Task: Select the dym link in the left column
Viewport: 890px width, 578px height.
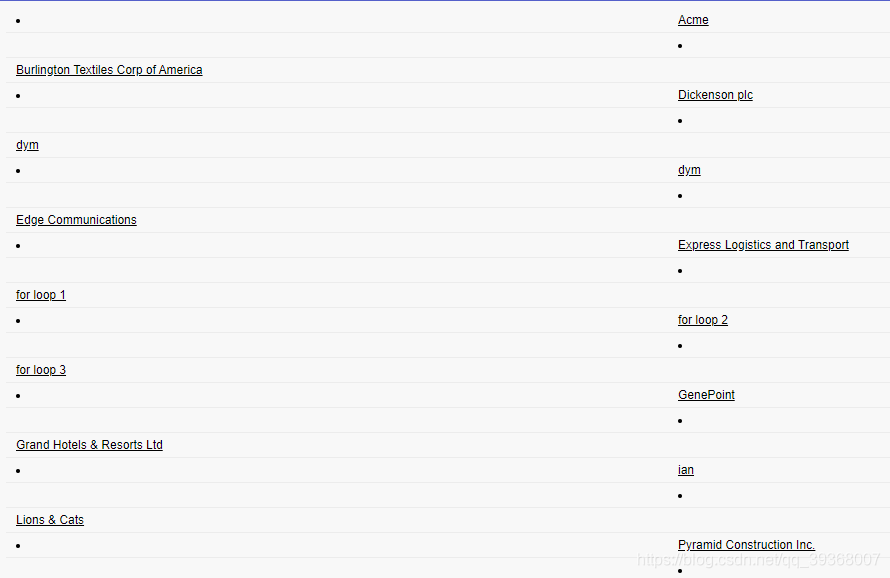Action: pyautogui.click(x=27, y=144)
